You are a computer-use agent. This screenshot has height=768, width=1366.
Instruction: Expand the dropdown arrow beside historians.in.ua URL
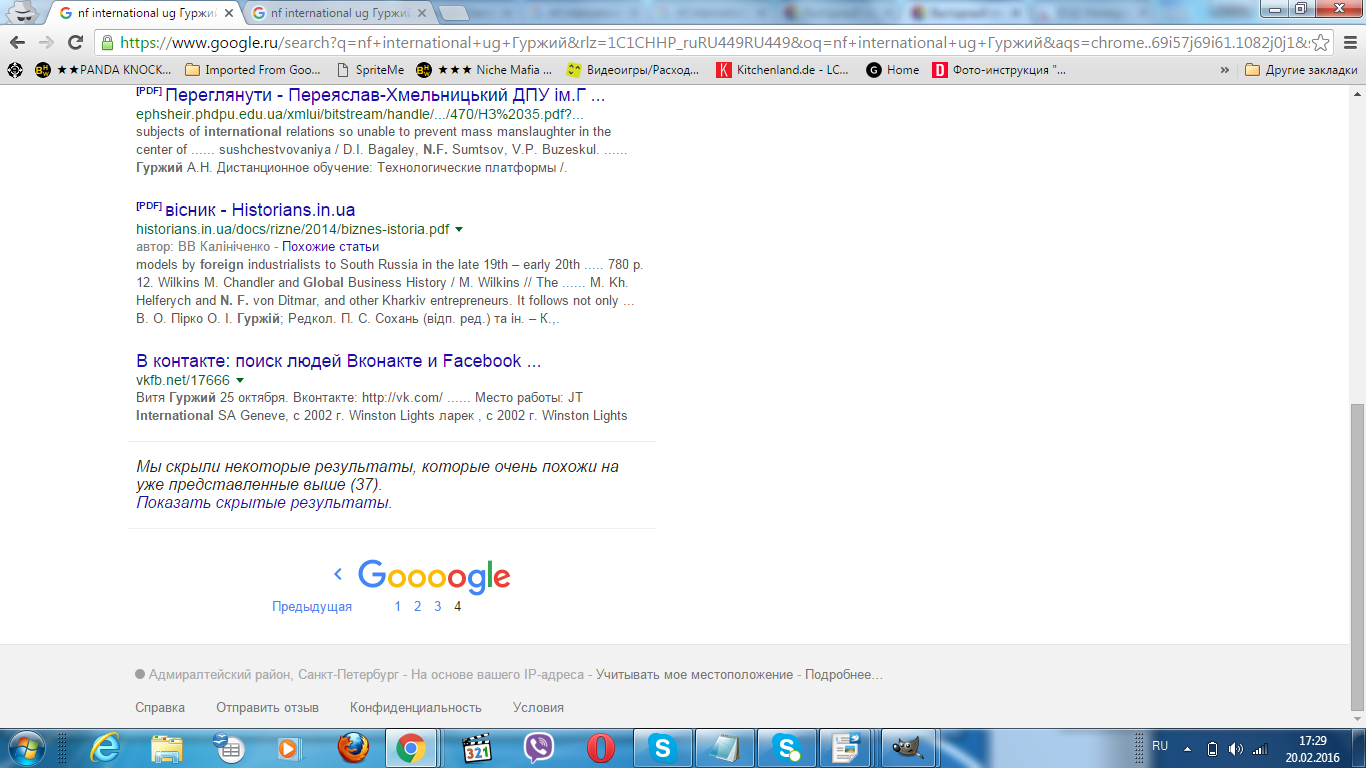[x=459, y=229]
